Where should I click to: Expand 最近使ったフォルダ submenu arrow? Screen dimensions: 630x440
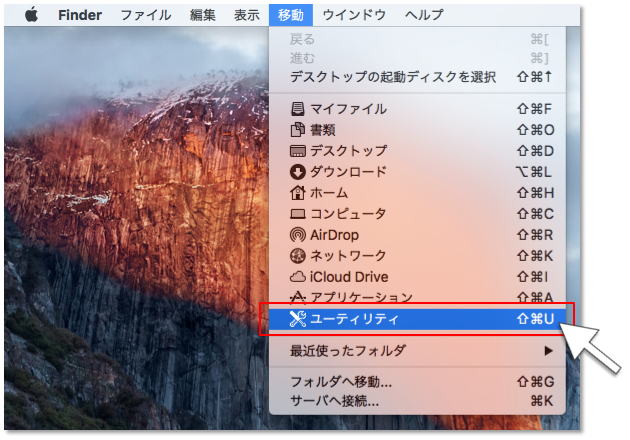pyautogui.click(x=548, y=351)
